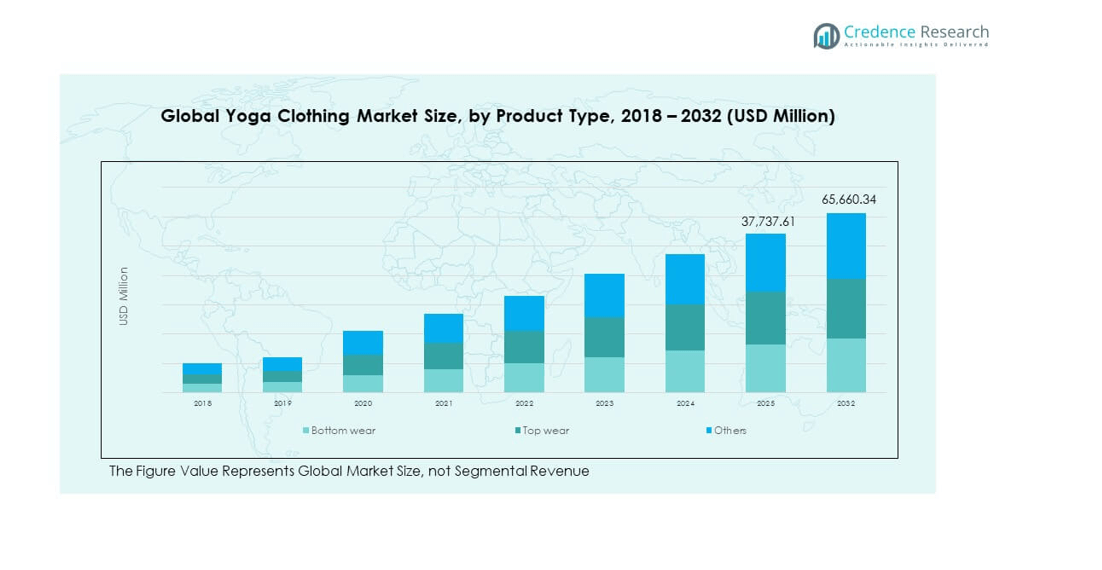Select the Bottom wear legend label
The height and width of the screenshot is (570, 1102).
[x=343, y=431]
